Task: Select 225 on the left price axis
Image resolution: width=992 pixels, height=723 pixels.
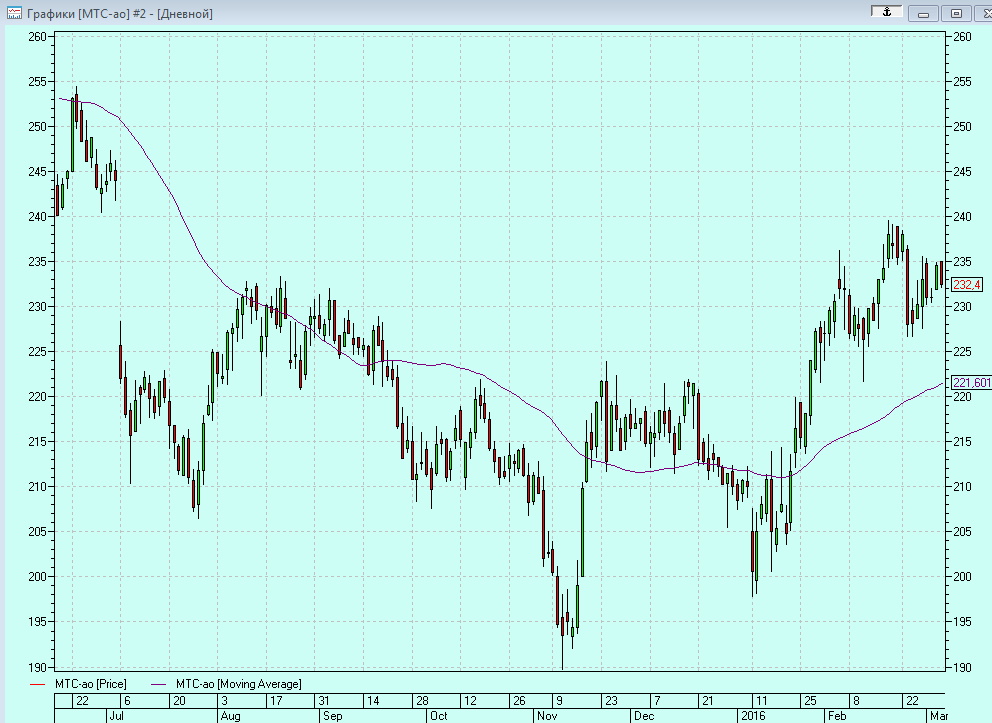Action: [x=37, y=352]
